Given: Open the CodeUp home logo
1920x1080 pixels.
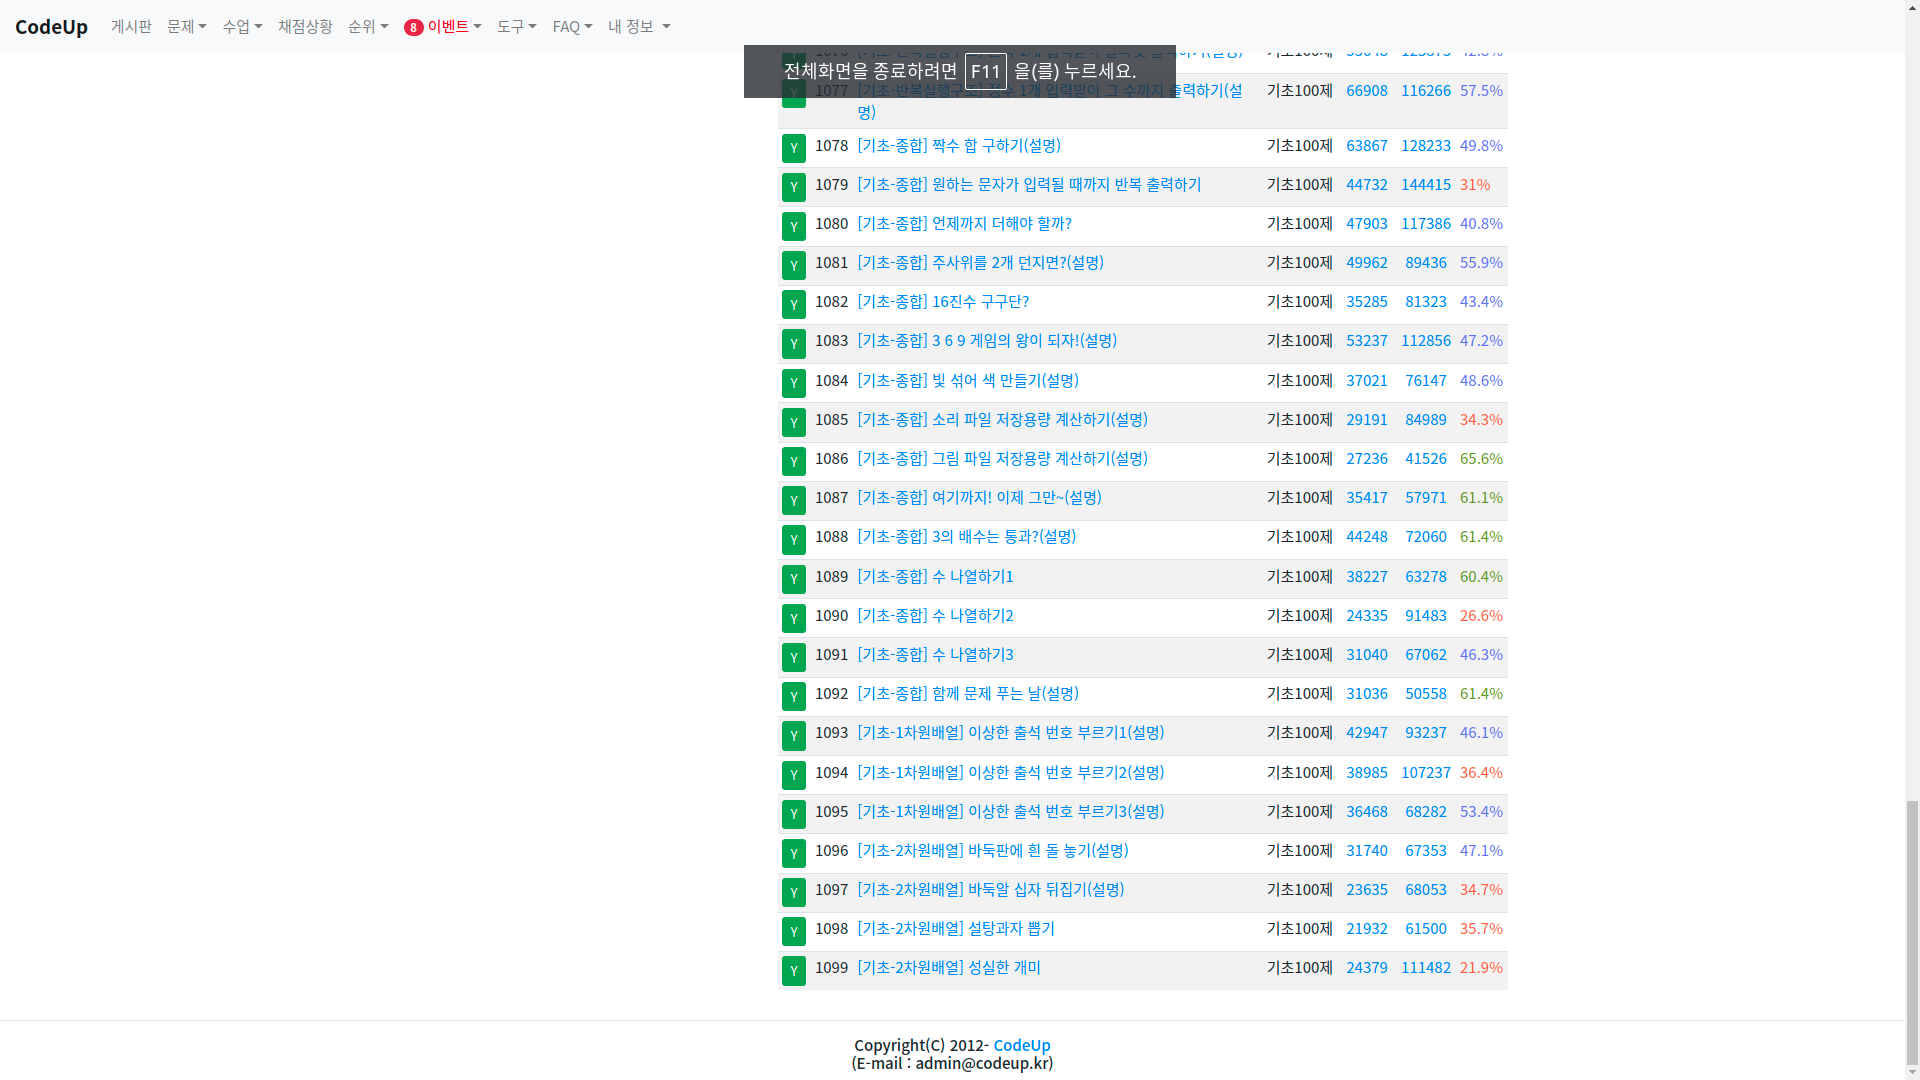Looking at the screenshot, I should tap(51, 27).
